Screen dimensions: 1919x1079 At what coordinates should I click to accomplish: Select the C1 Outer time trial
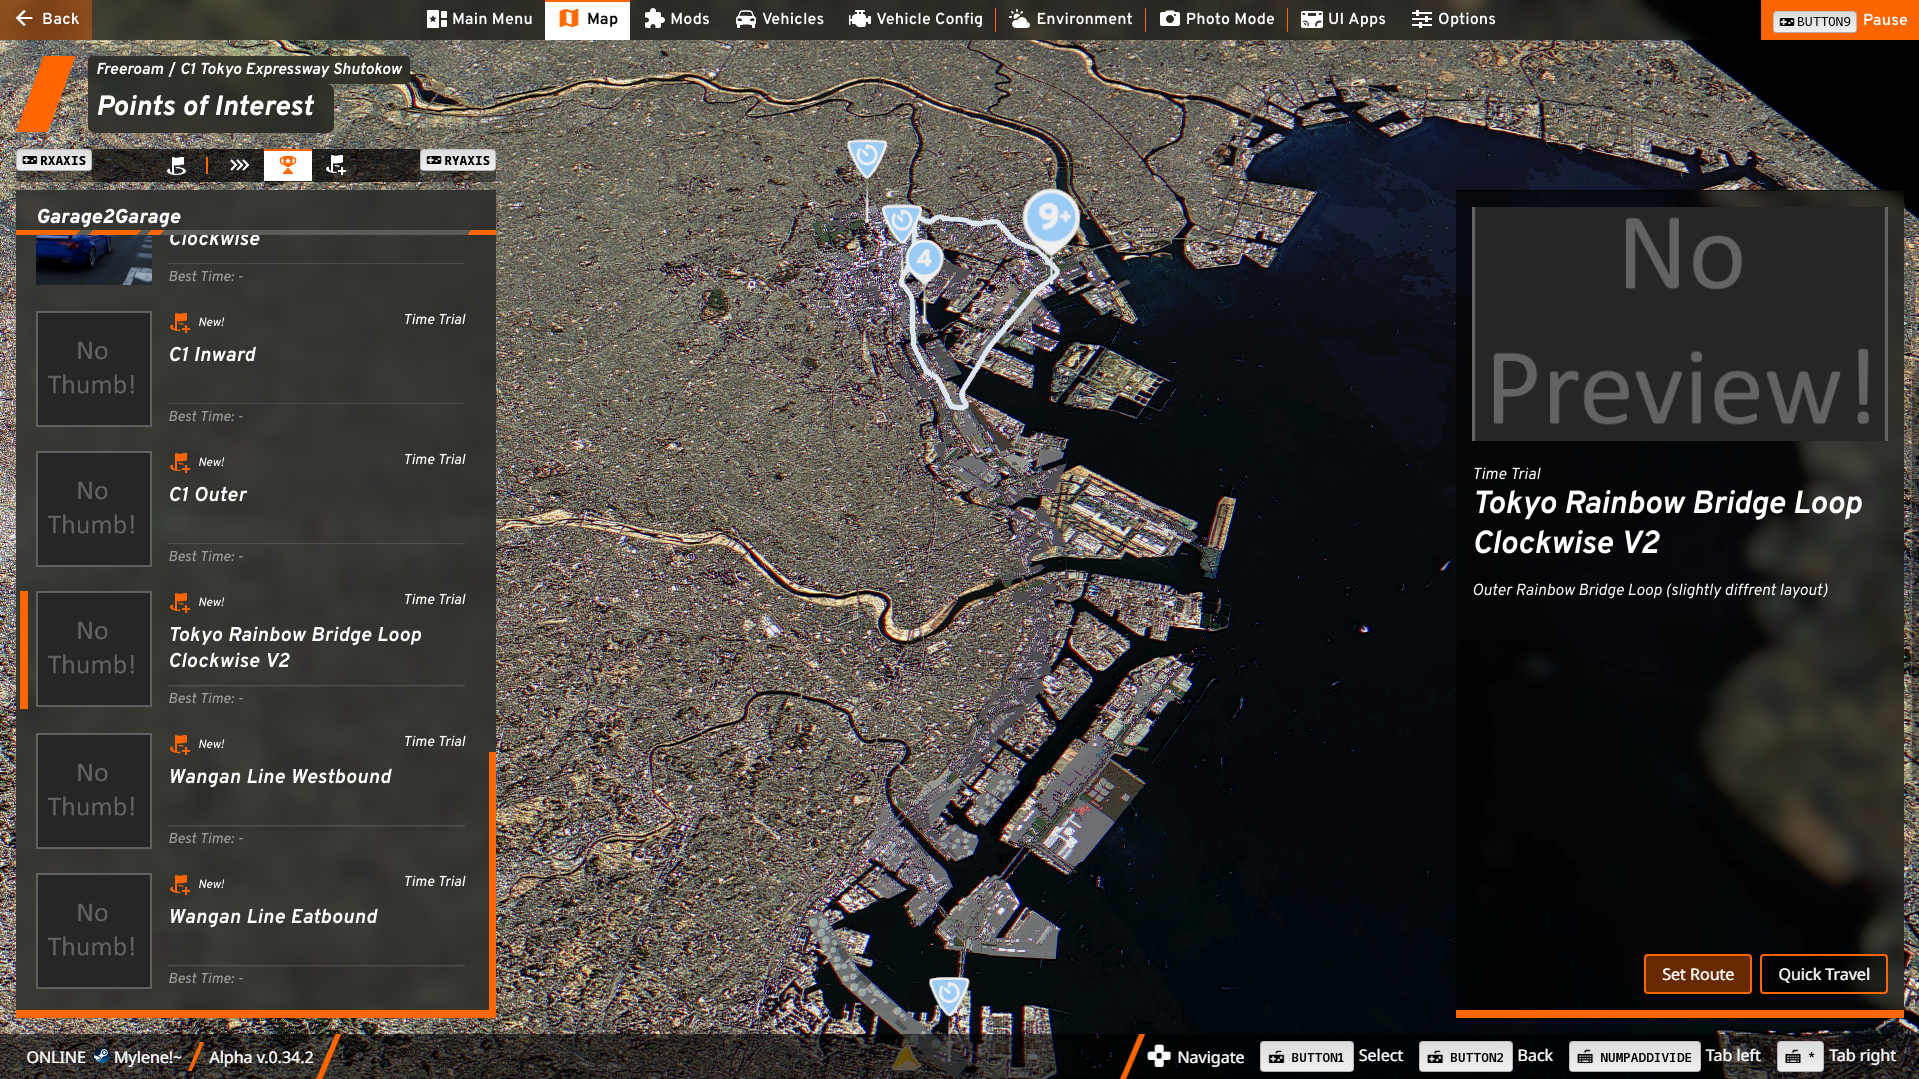pyautogui.click(x=251, y=509)
